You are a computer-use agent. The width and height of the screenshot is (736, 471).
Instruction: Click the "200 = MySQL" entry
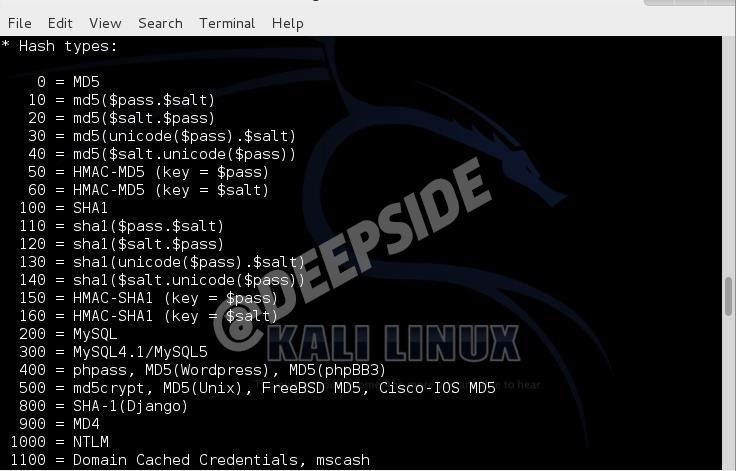click(x=68, y=334)
